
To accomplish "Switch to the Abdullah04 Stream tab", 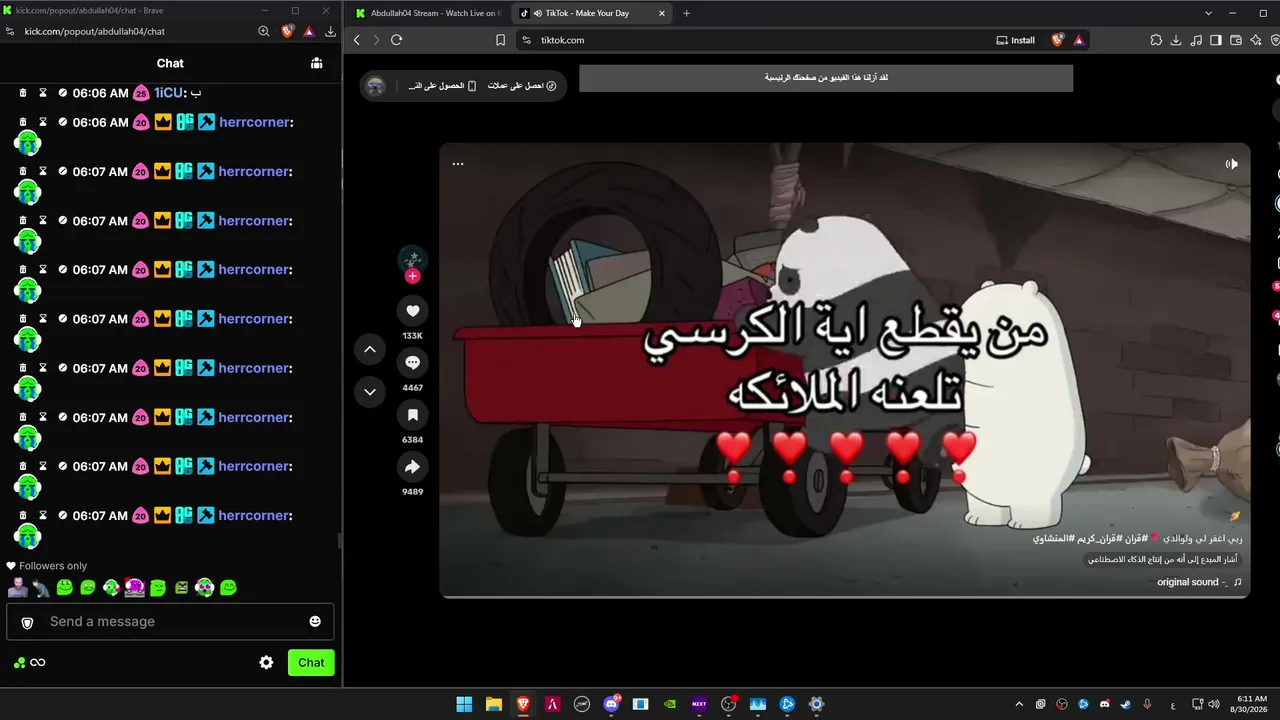I will pyautogui.click(x=428, y=13).
